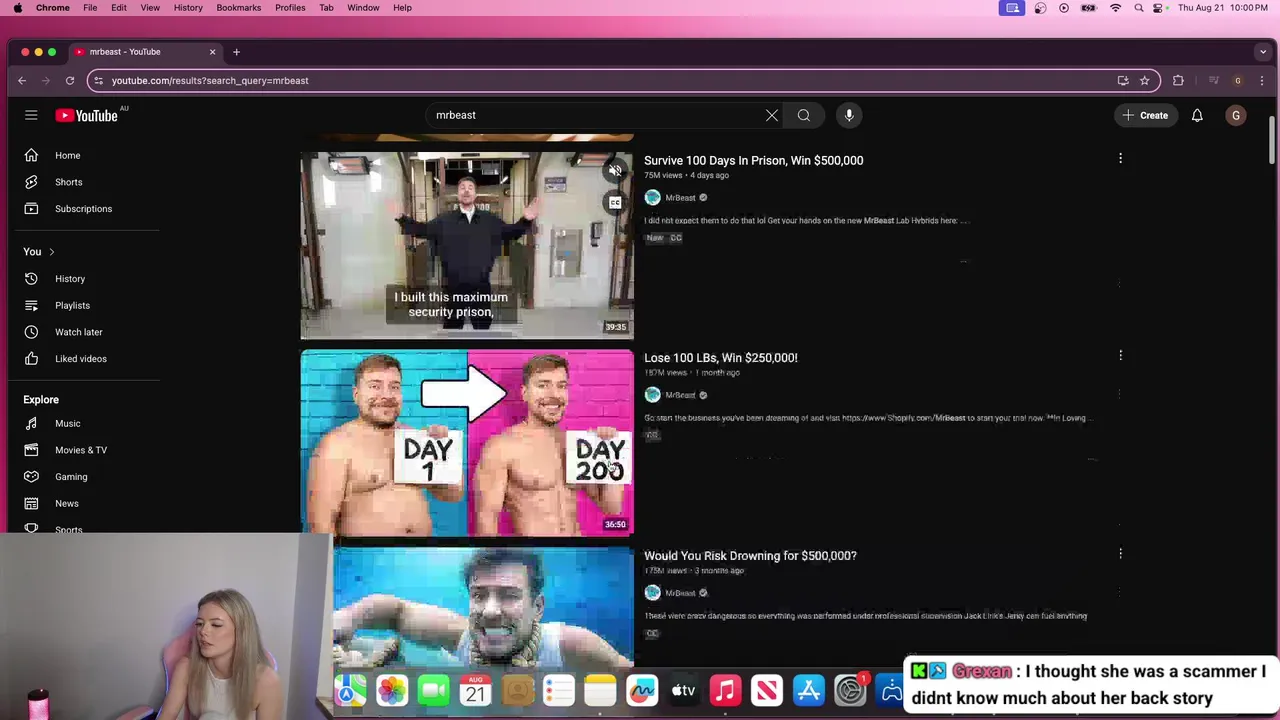Start voice search with microphone icon
Screen dimensions: 1280x720
(x=849, y=115)
